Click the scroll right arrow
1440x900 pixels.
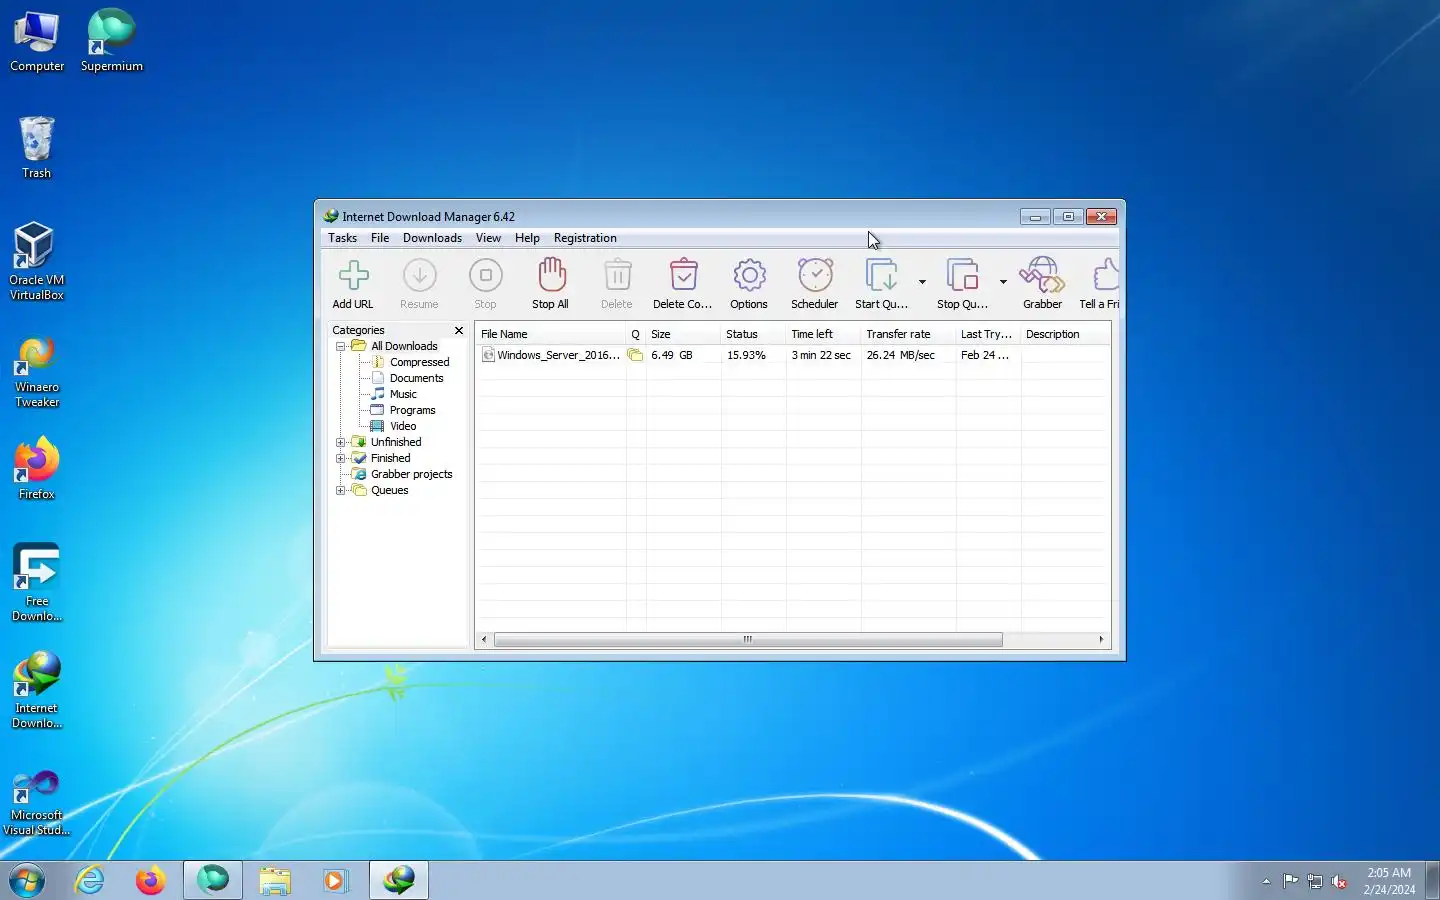pos(1101,639)
